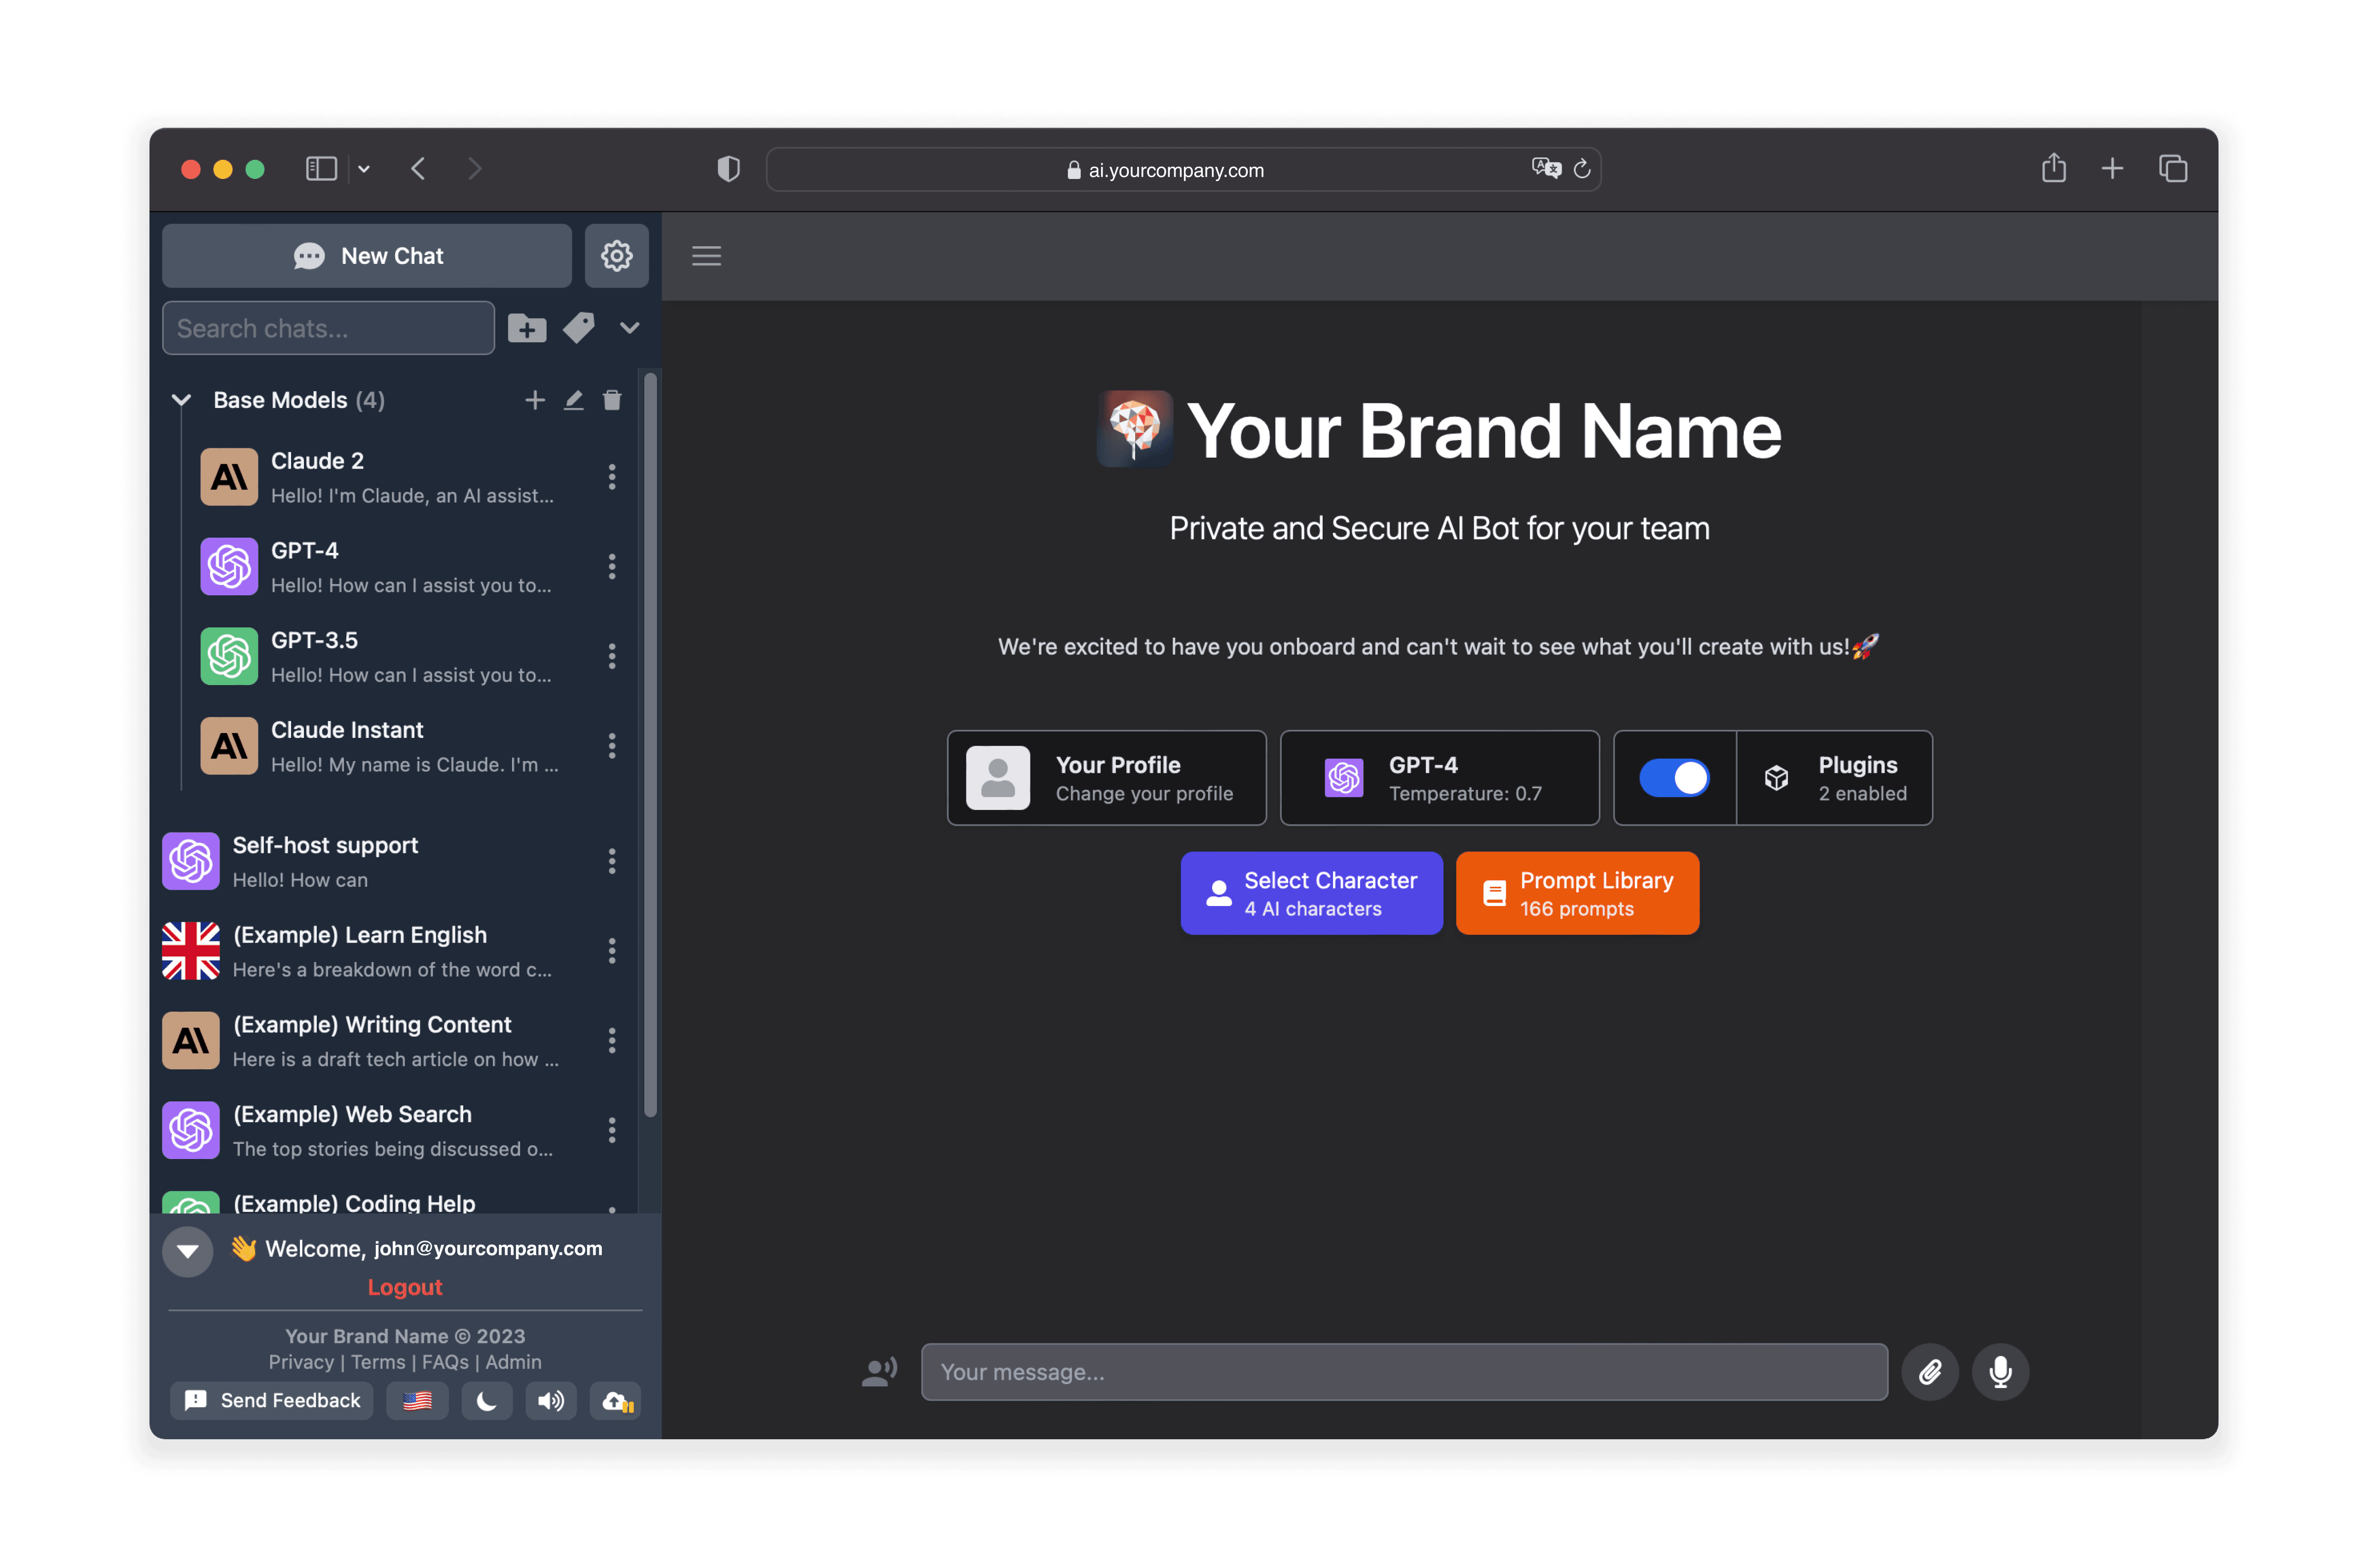
Task: Toggle plugins switch off
Action: (x=1674, y=778)
